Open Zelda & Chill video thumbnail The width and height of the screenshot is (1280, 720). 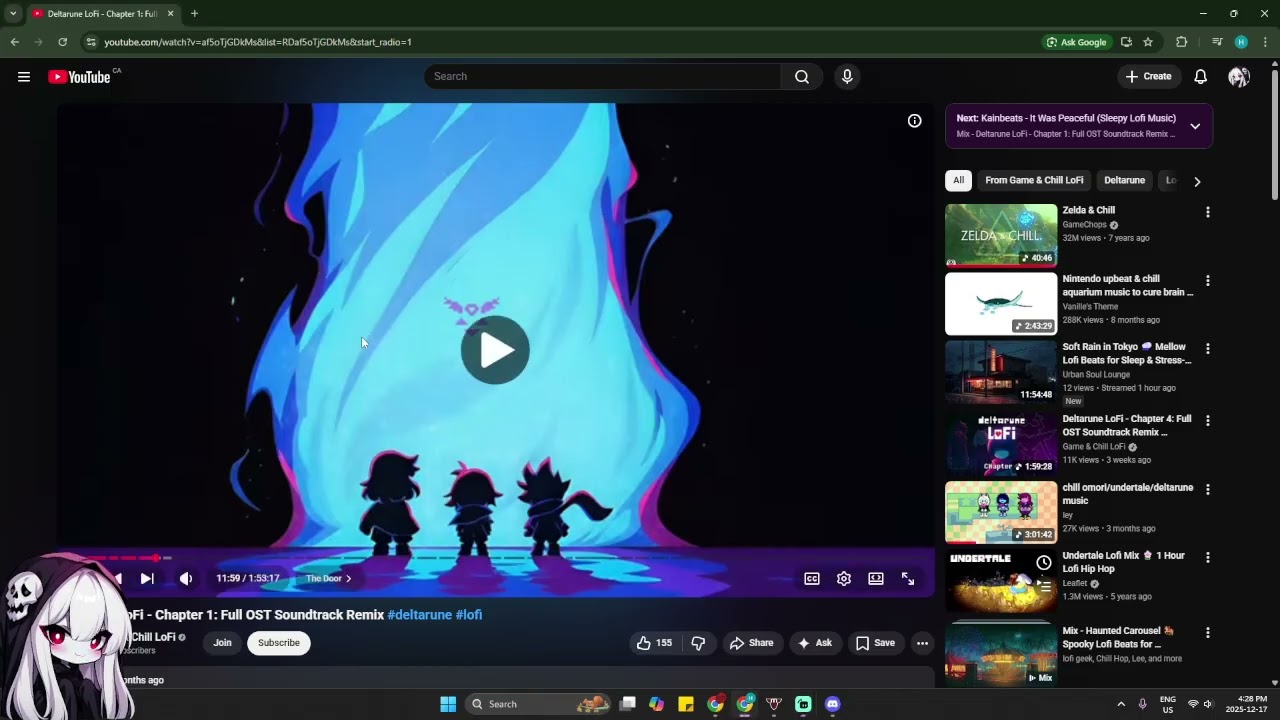tap(1001, 235)
